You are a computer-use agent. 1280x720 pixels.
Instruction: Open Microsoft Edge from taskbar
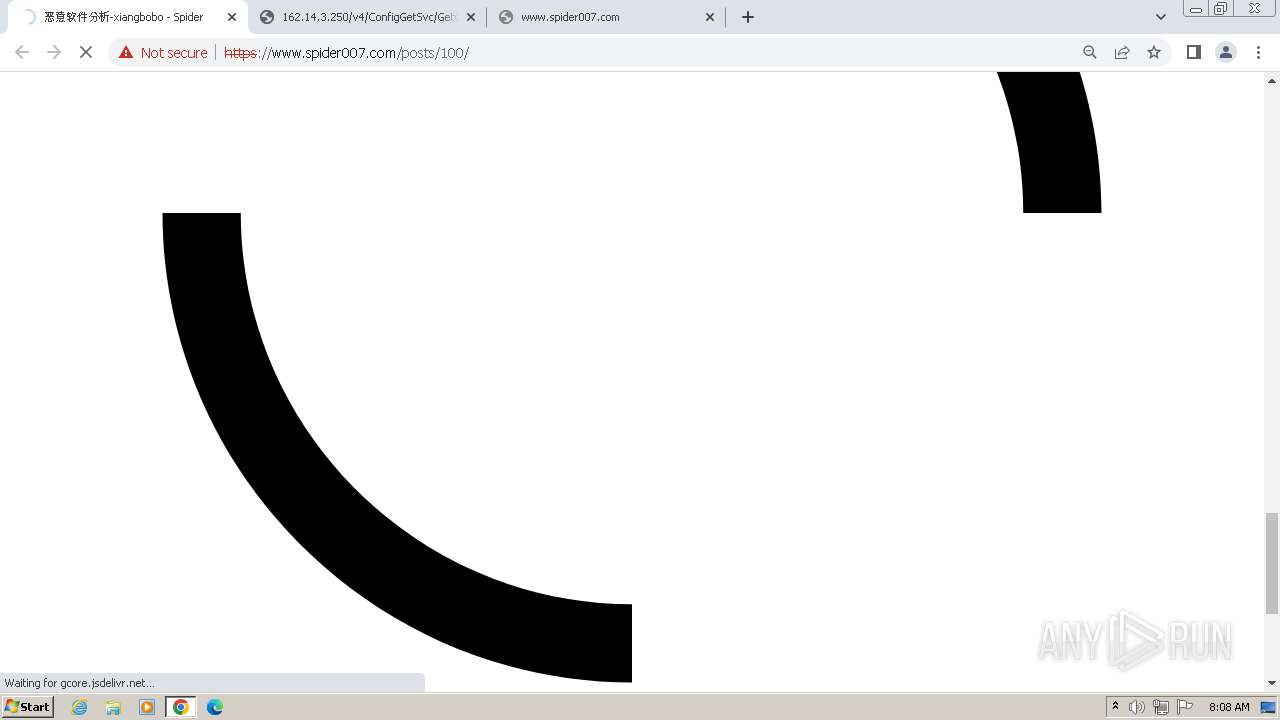coord(215,707)
